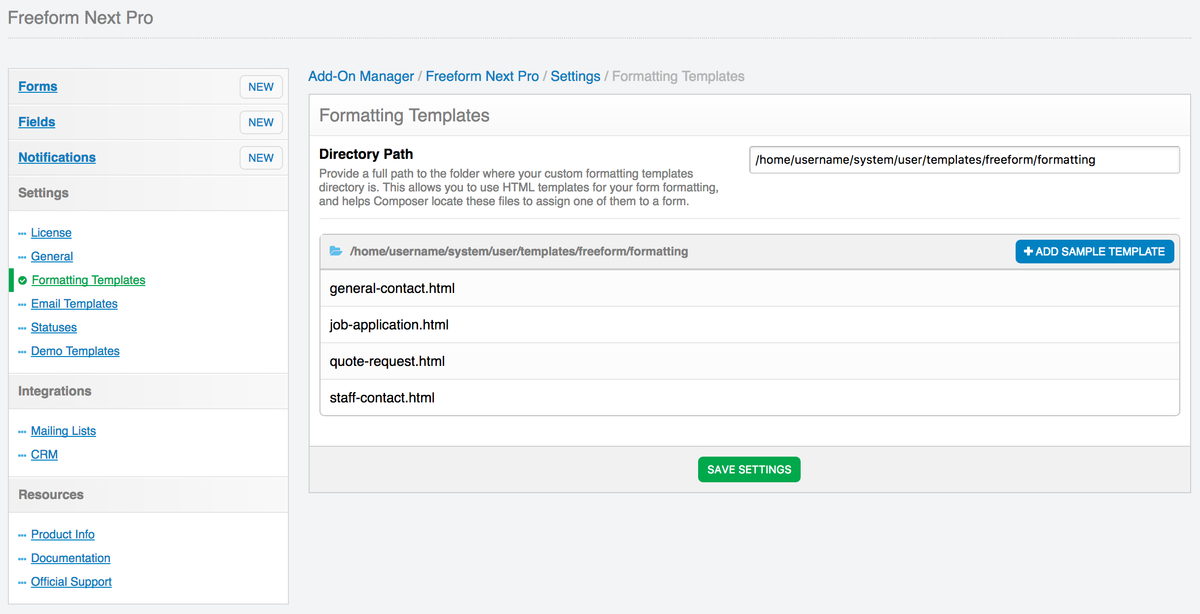This screenshot has height=614, width=1200.
Task: Open Demo Templates settings
Action: click(75, 352)
